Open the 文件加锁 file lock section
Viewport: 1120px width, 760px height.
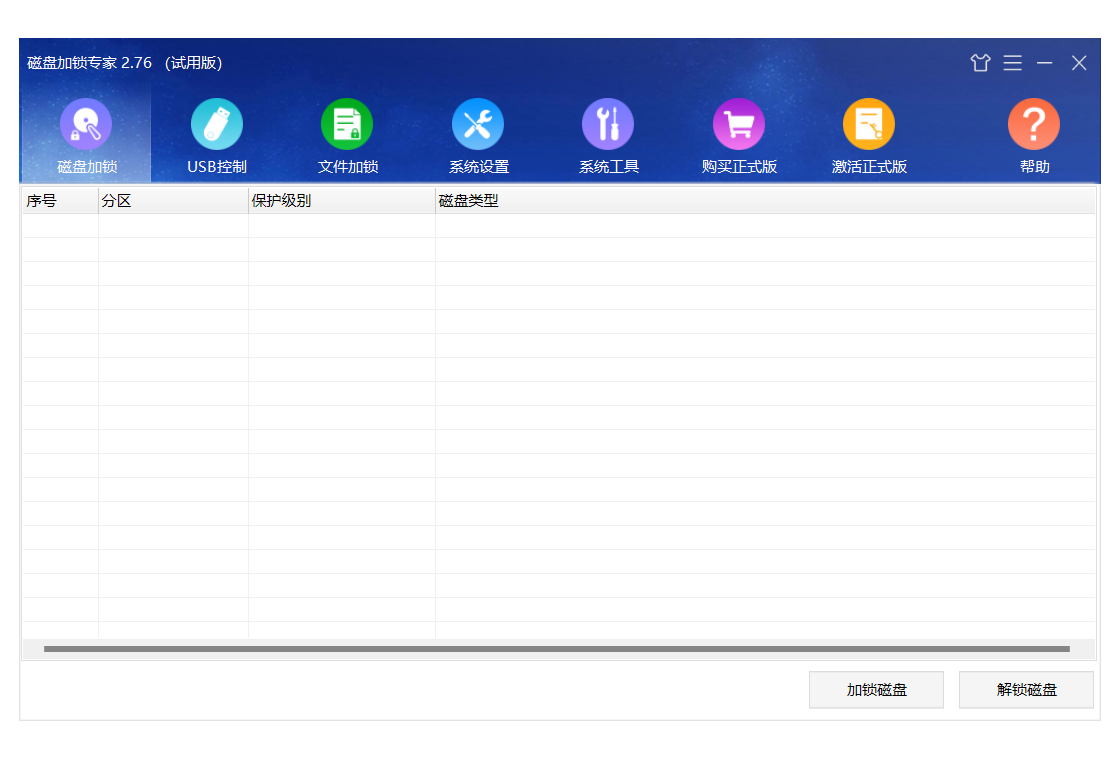pos(347,136)
